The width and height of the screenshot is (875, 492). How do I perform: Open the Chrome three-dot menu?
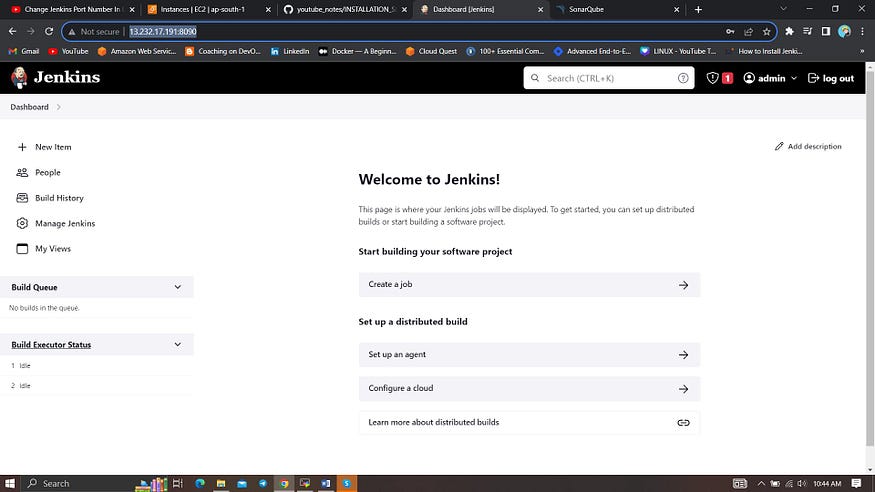pos(863,32)
